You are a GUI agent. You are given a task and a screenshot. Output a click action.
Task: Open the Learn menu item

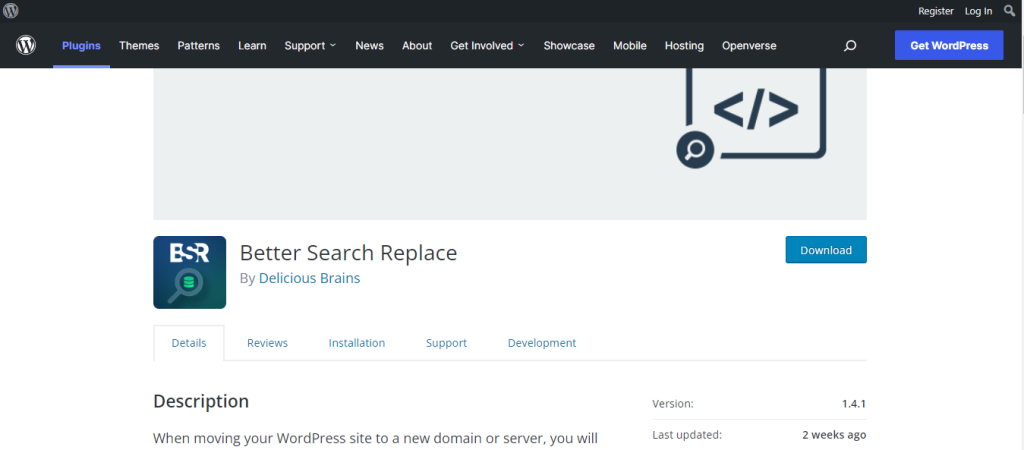(252, 46)
